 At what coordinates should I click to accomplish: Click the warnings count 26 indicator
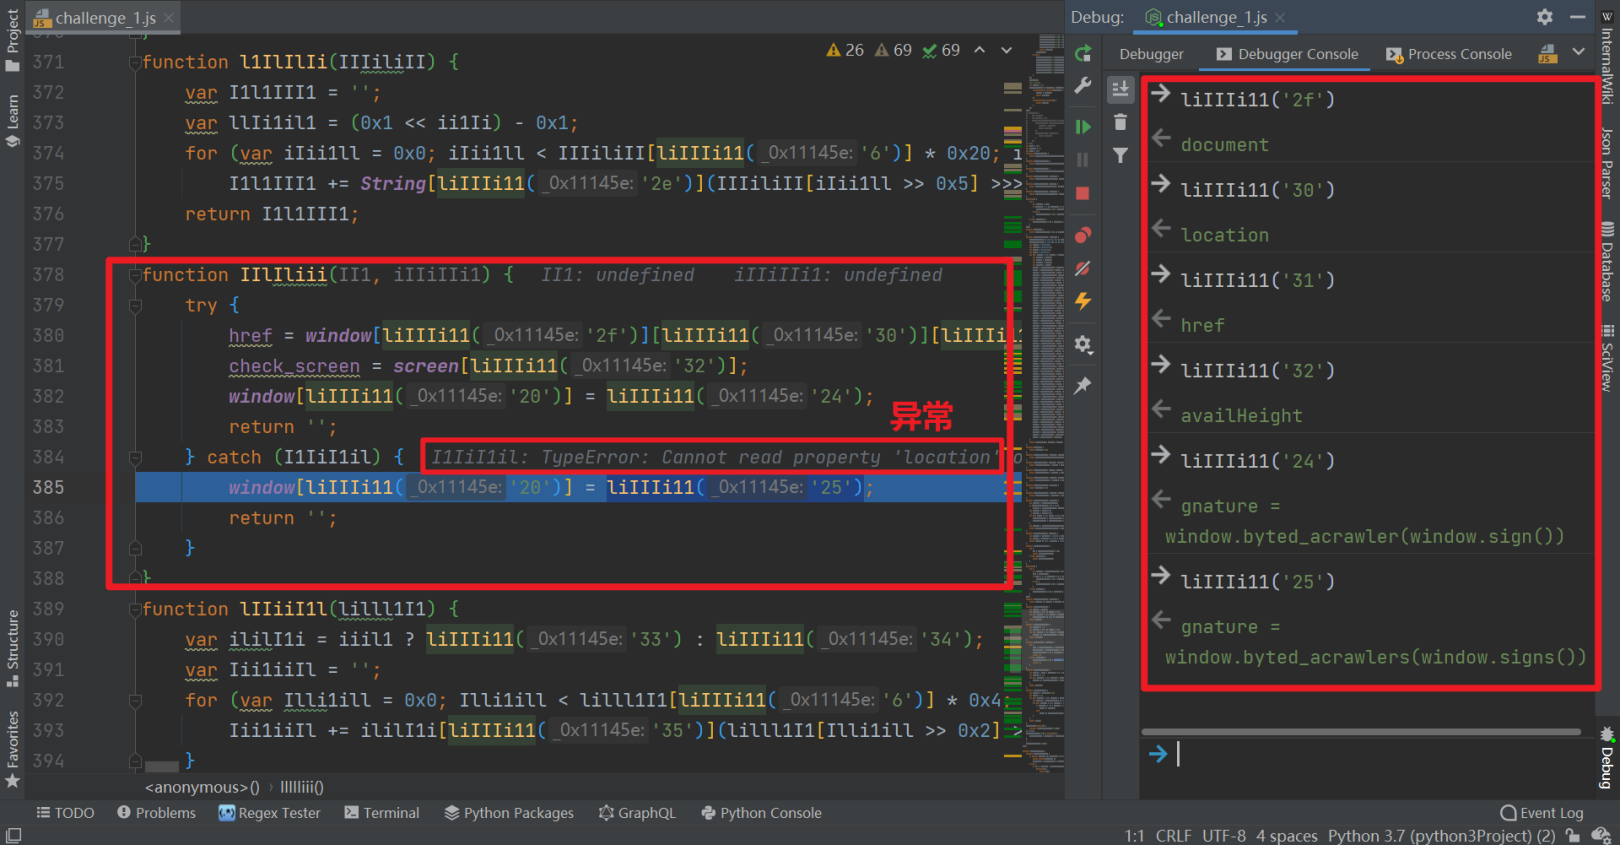point(845,50)
